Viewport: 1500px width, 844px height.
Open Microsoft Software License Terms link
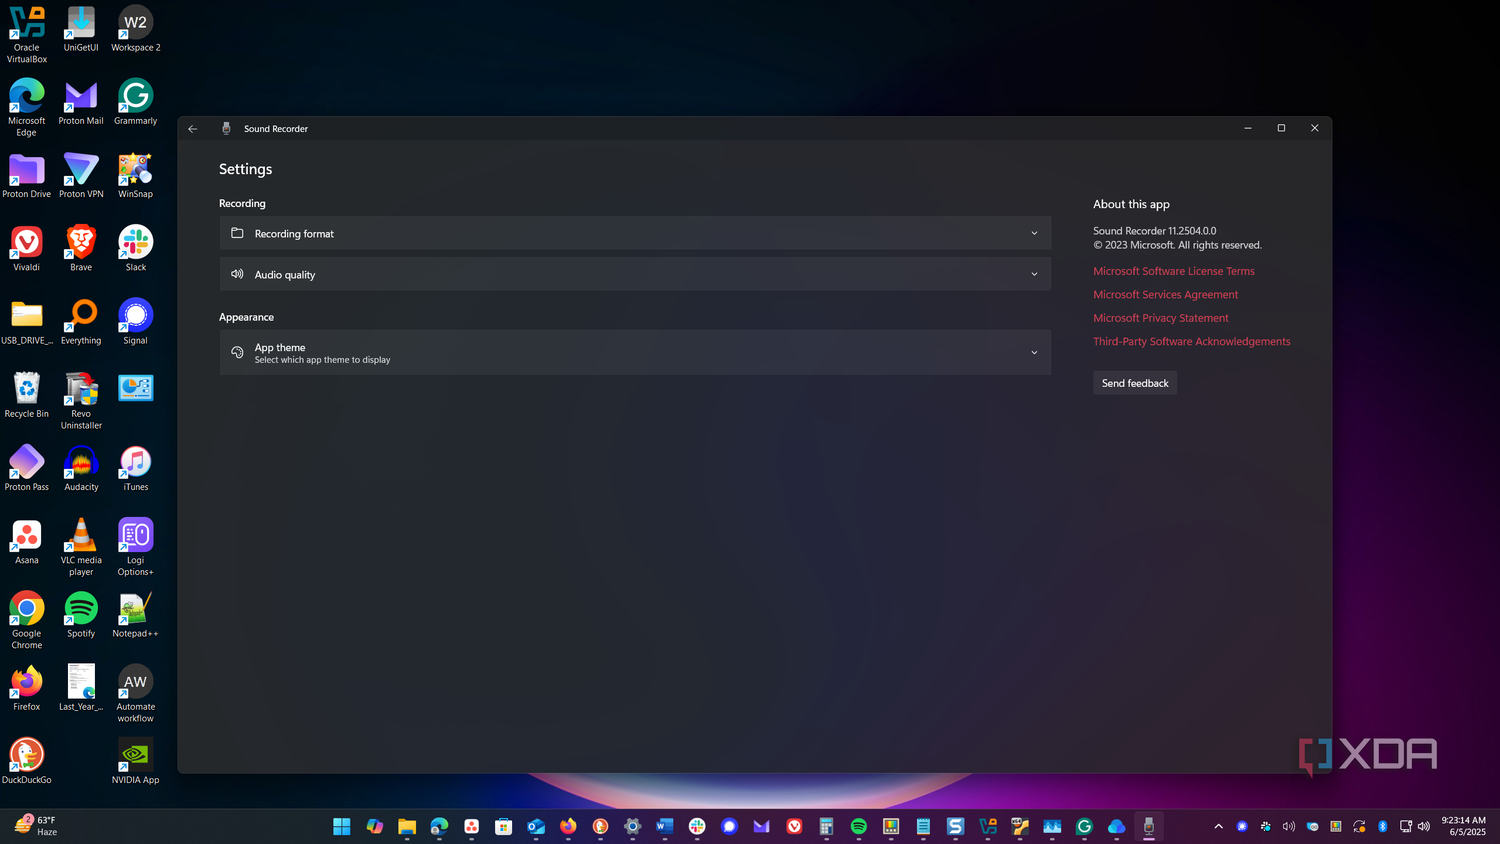[1173, 271]
